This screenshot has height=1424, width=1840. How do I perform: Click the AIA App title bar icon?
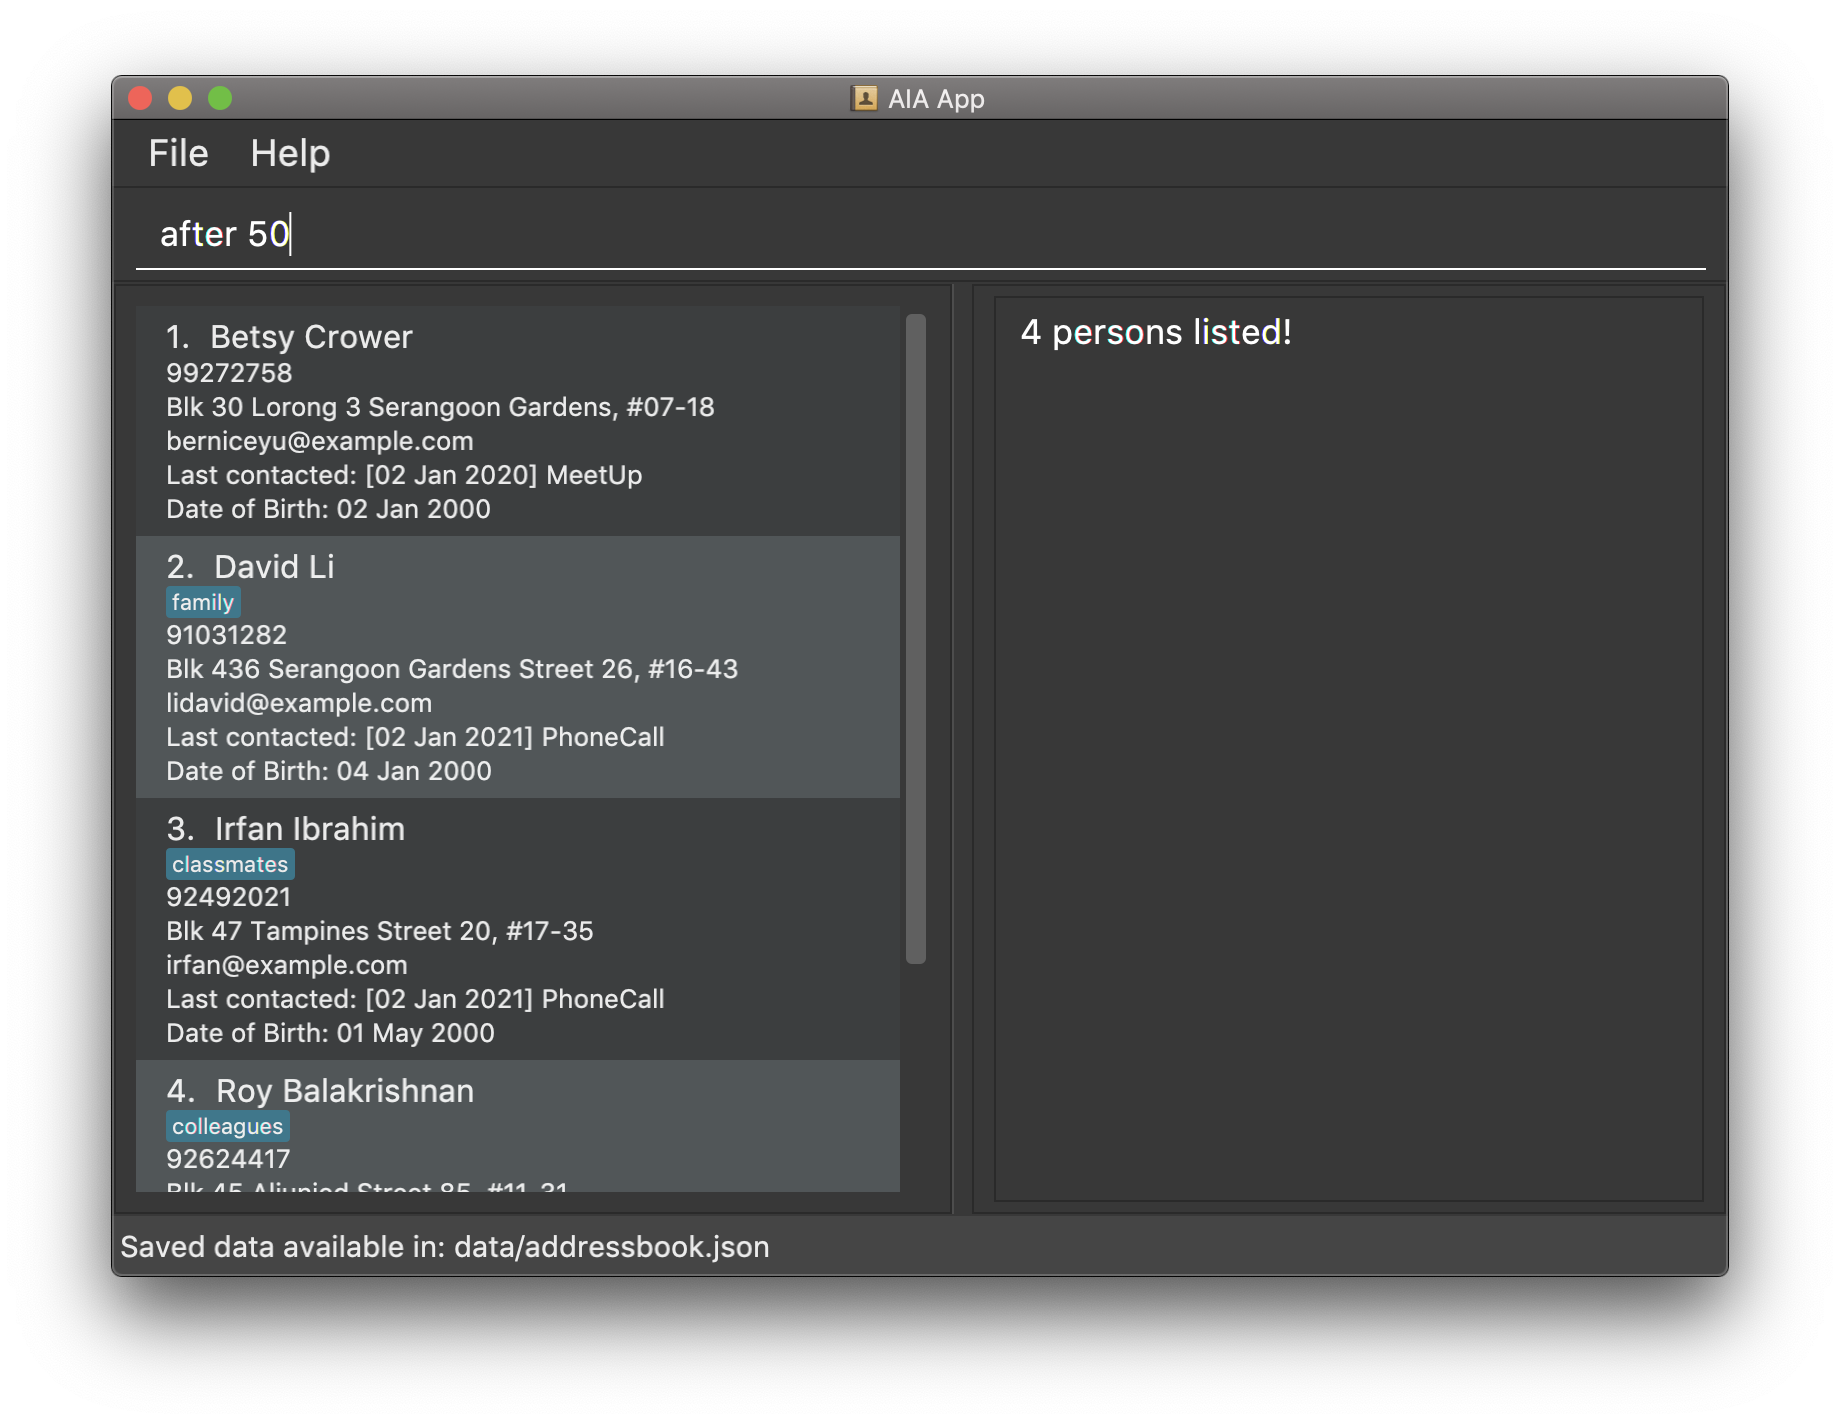pos(864,98)
